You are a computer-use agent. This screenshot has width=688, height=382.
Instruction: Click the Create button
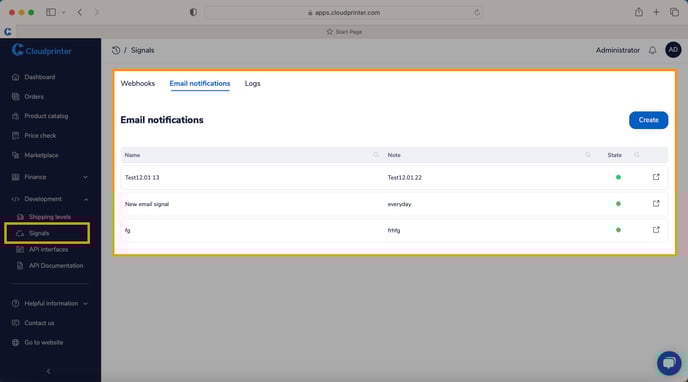(649, 120)
